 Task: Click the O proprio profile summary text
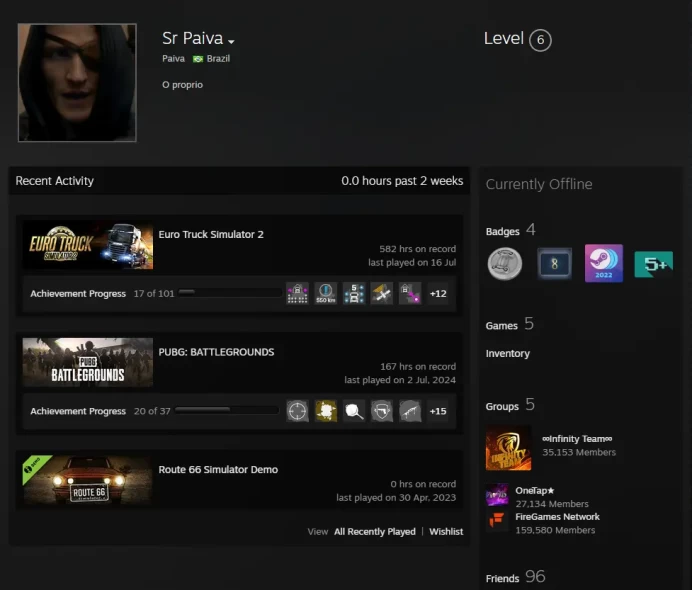(x=182, y=85)
